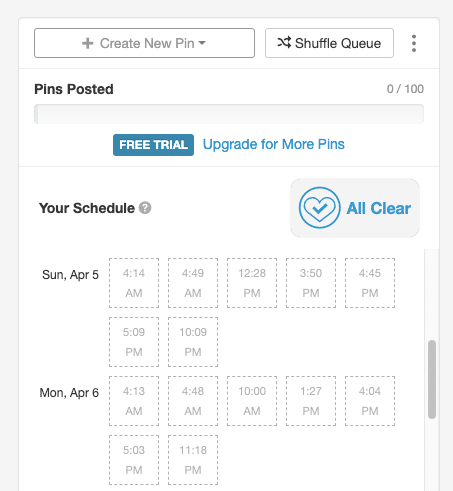Grab the schedule's vertical scrollbar thumb
Viewport: 453px width, 491px height.
pyautogui.click(x=432, y=379)
